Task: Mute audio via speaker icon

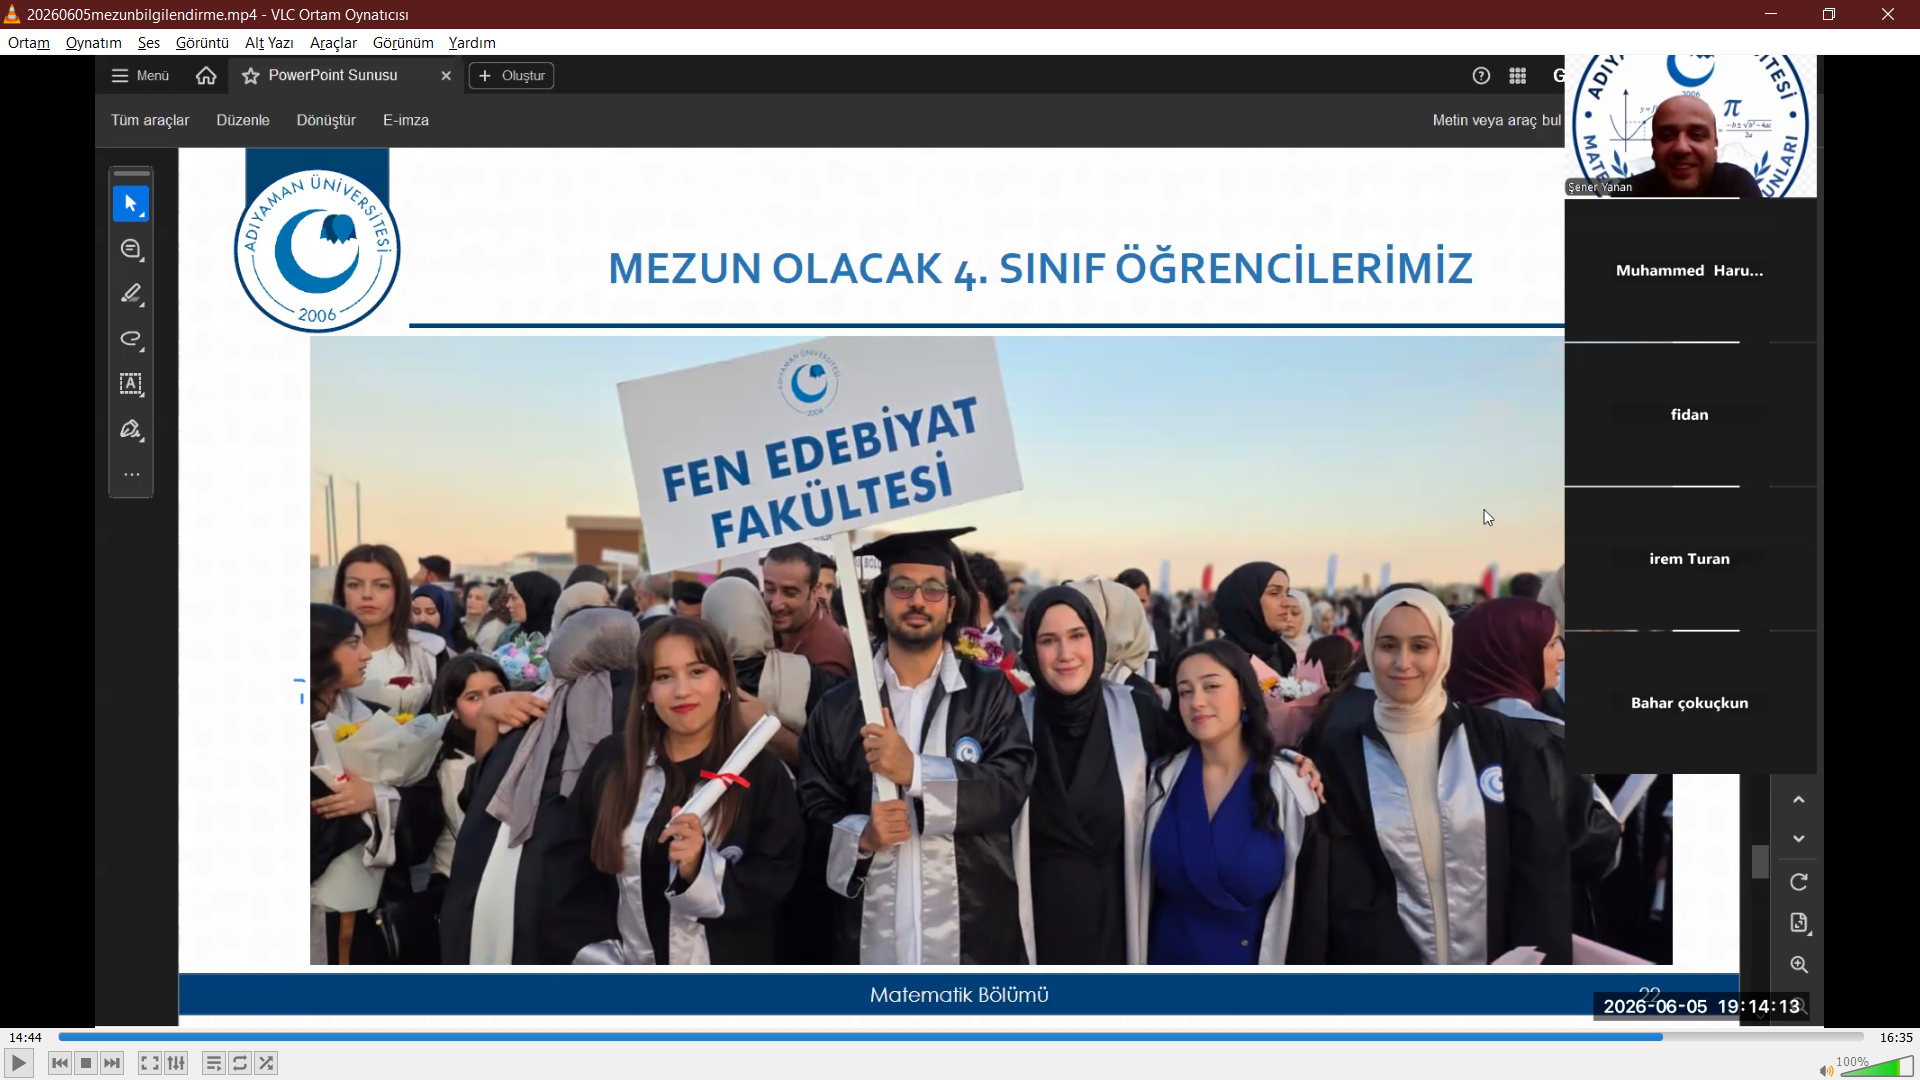Action: (1826, 1070)
